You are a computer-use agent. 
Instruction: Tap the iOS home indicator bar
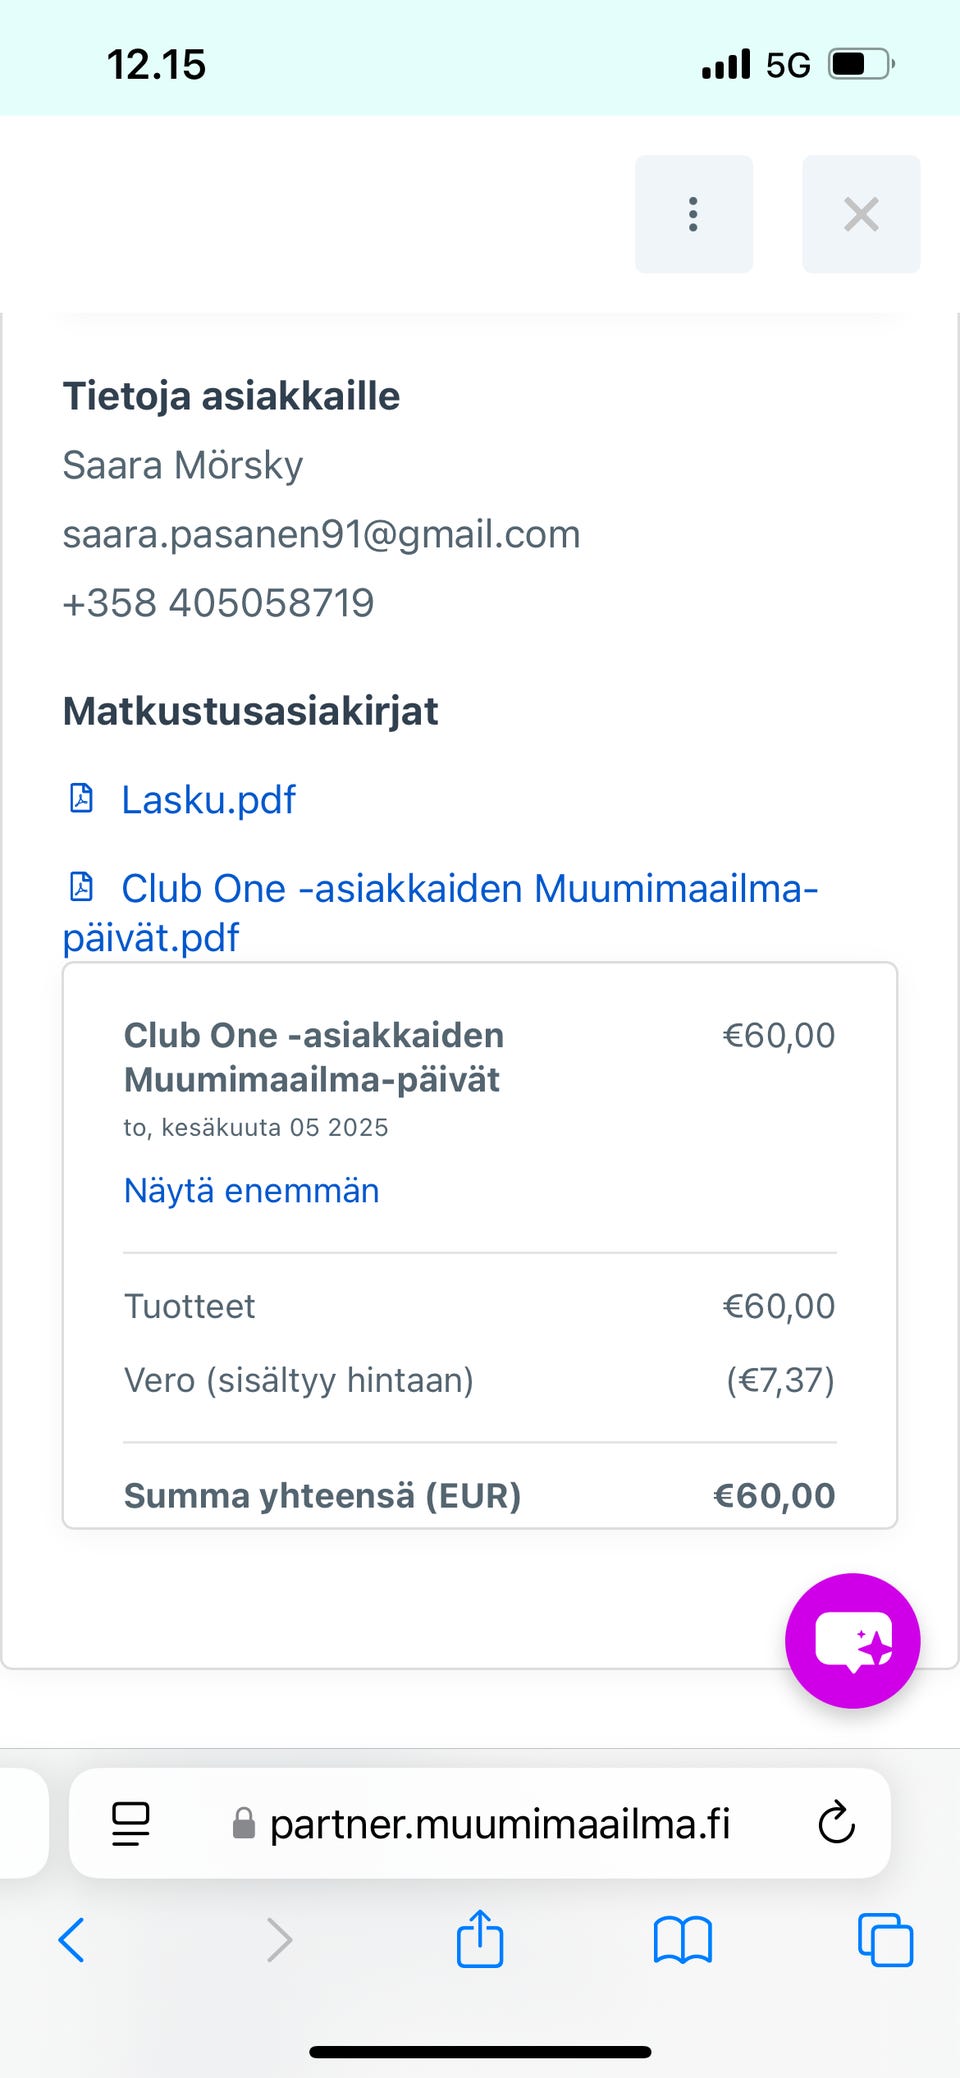480,2052
